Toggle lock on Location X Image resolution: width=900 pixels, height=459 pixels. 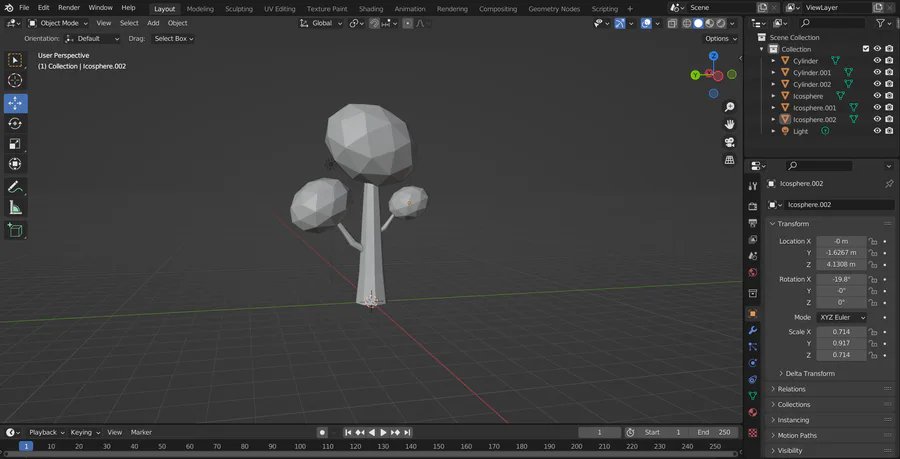pos(872,242)
